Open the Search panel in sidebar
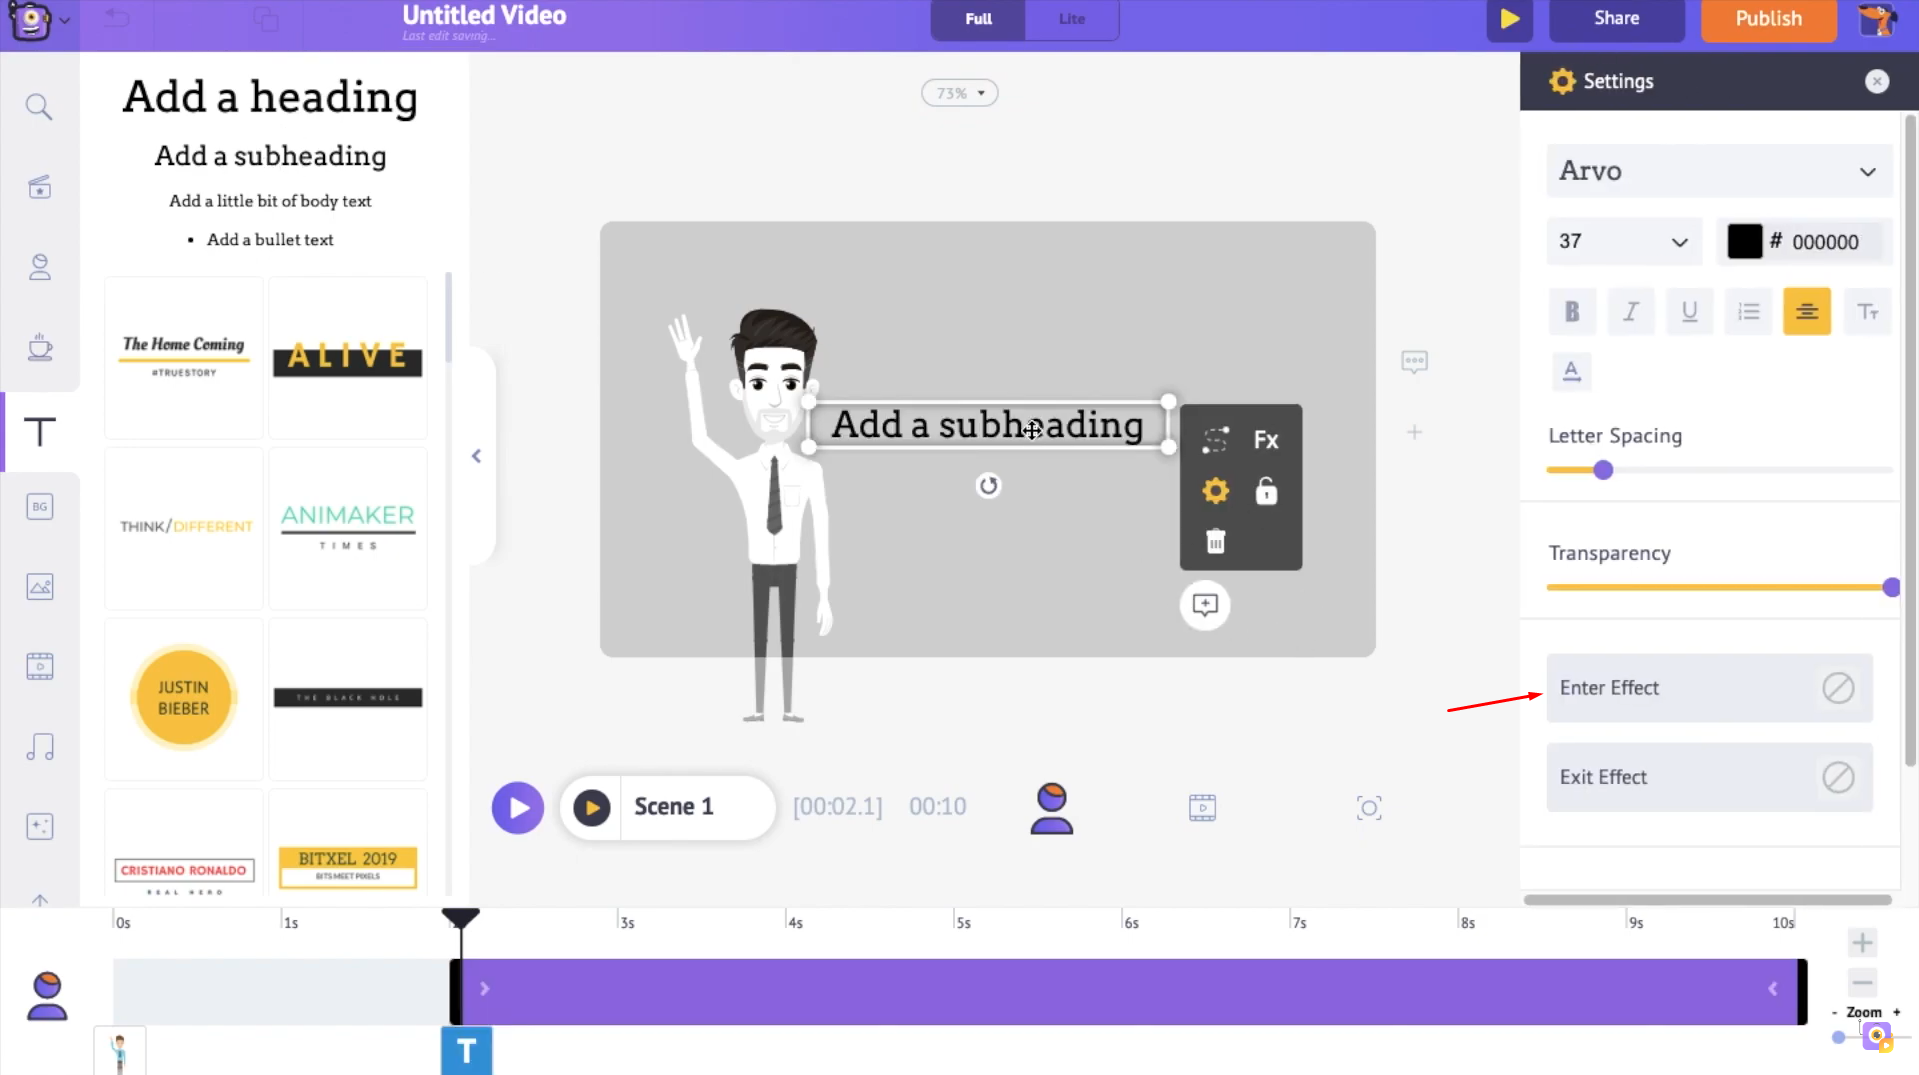 click(40, 106)
